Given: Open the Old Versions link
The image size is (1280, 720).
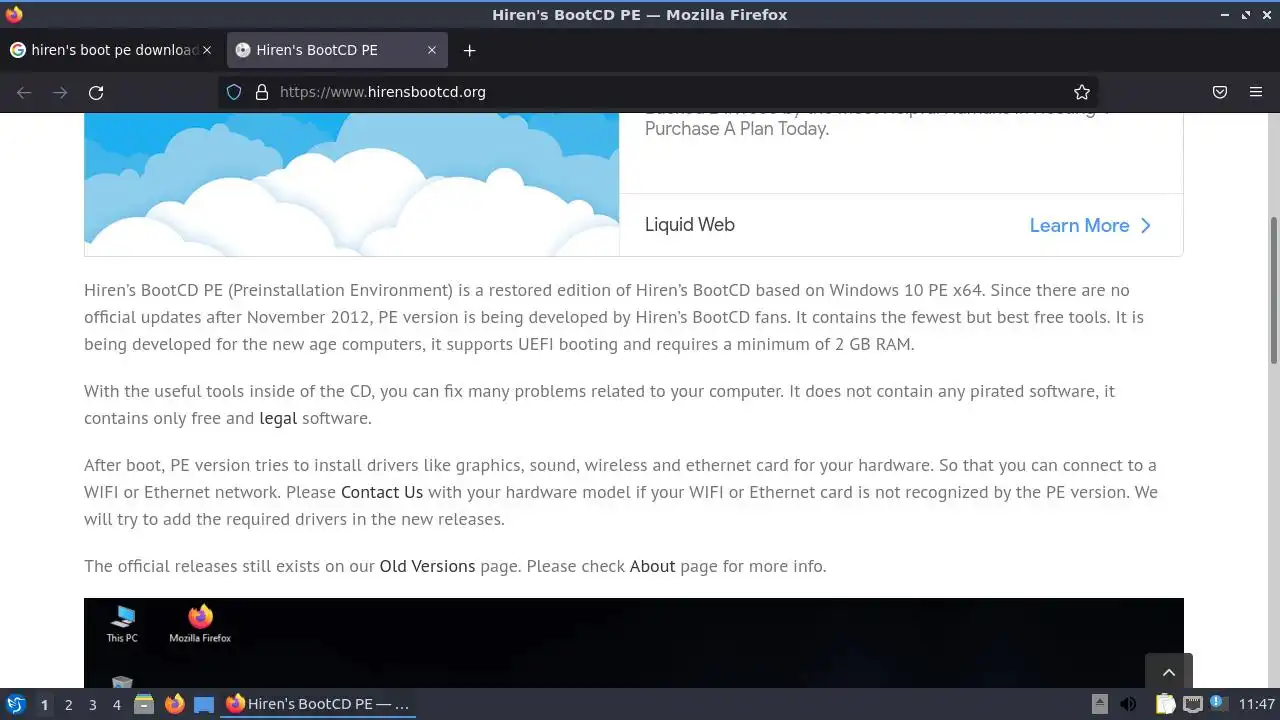Looking at the screenshot, I should (x=427, y=566).
